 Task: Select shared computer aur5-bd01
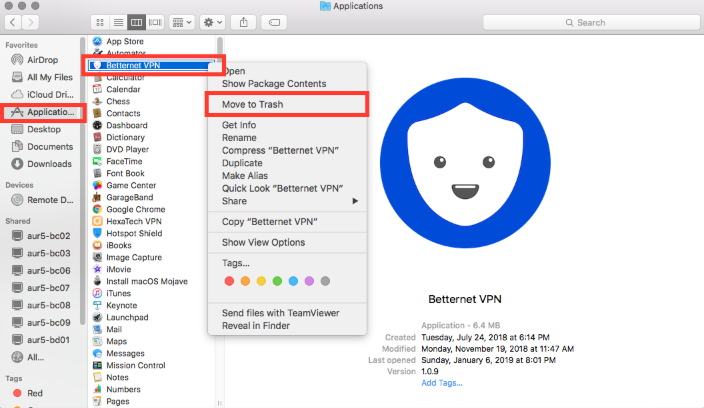coord(41,340)
